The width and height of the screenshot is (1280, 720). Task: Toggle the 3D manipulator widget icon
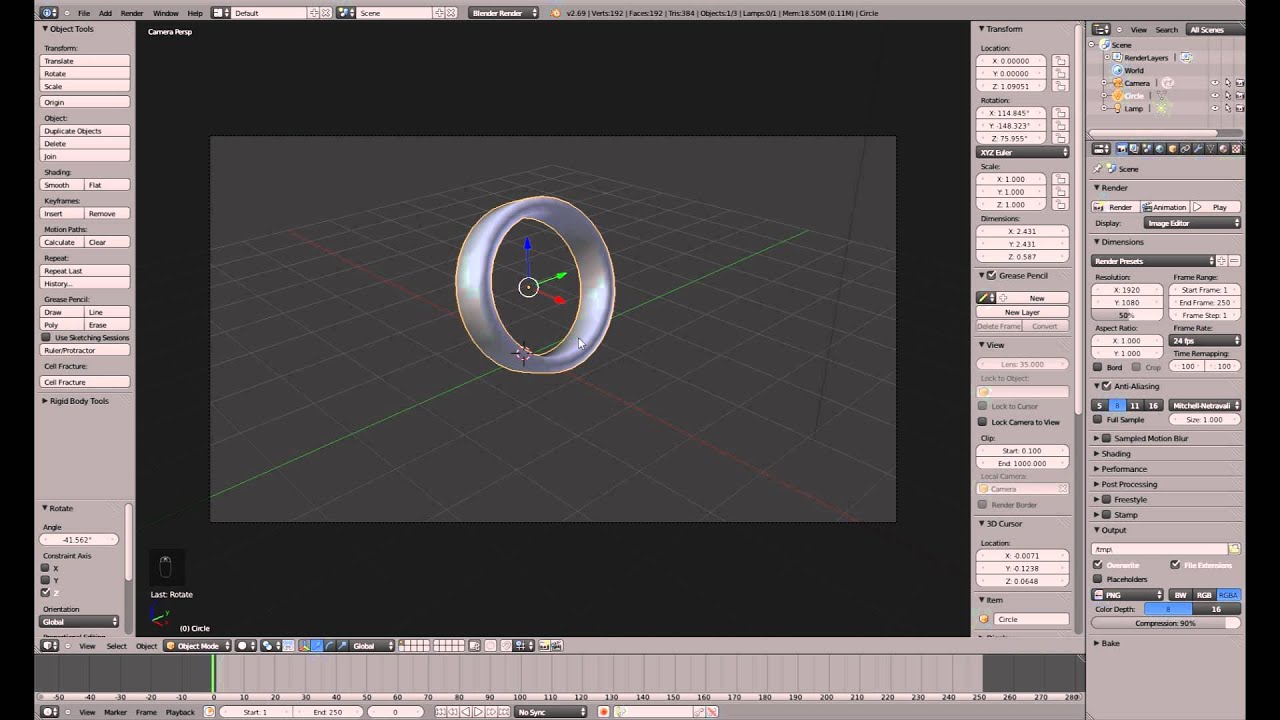click(306, 646)
